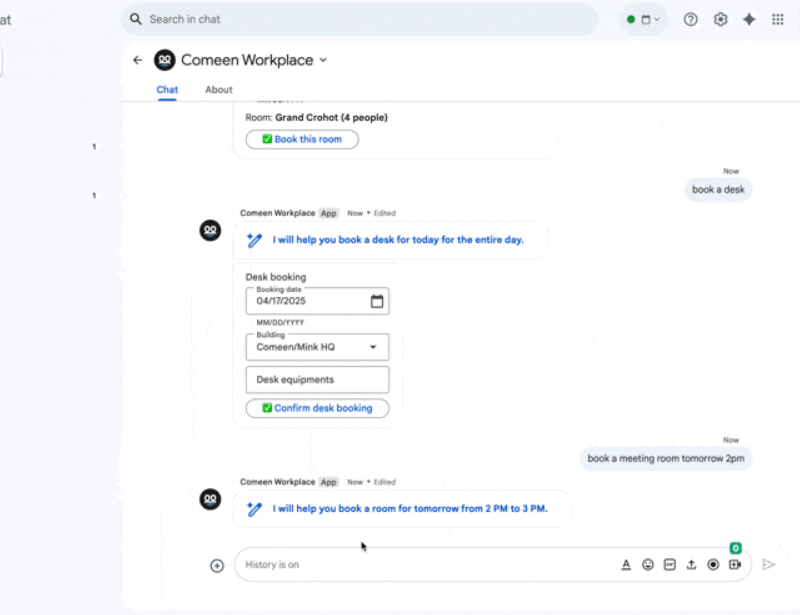Viewport: 800px width, 615px height.
Task: Click the Gemini sparkle icon
Action: click(749, 19)
